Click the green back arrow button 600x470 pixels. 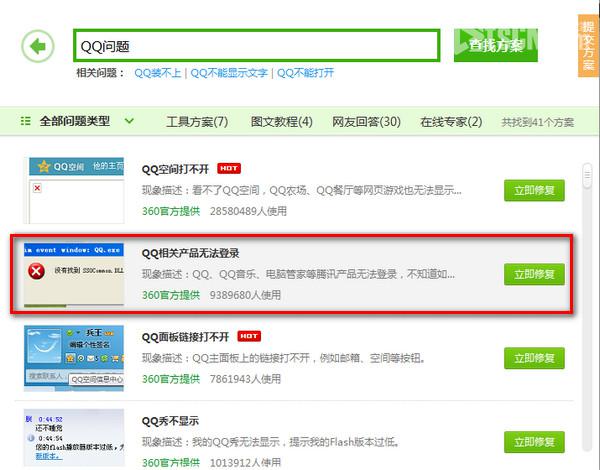[x=38, y=46]
